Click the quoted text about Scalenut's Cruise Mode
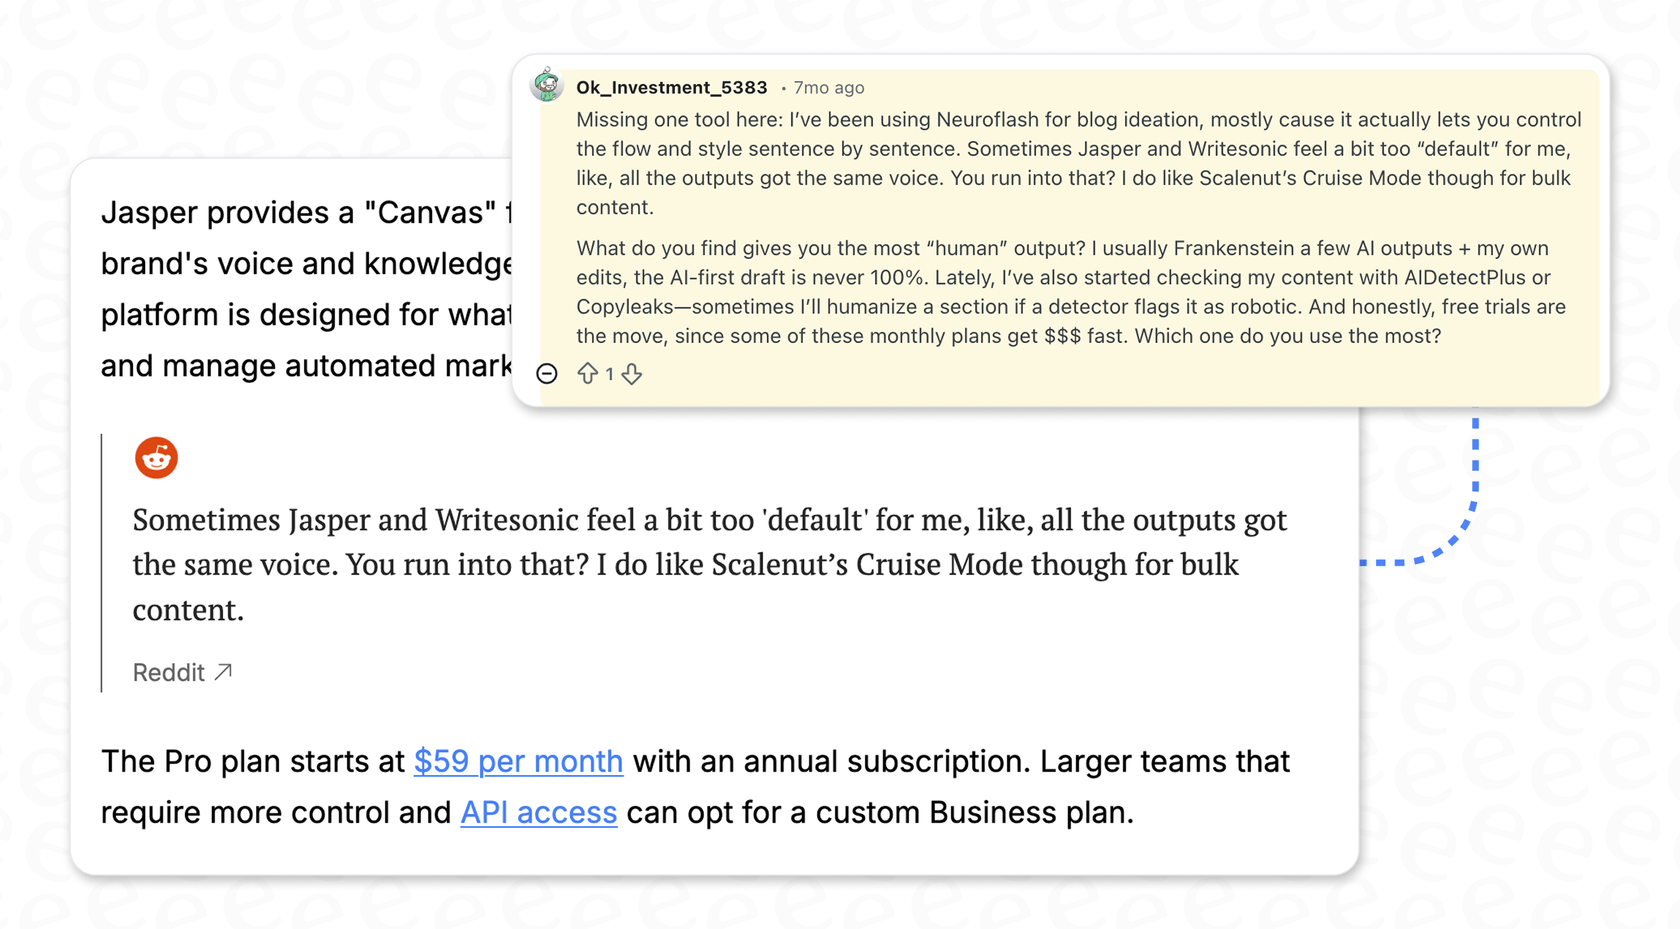Viewport: 1680px width, 929px height. point(700,564)
